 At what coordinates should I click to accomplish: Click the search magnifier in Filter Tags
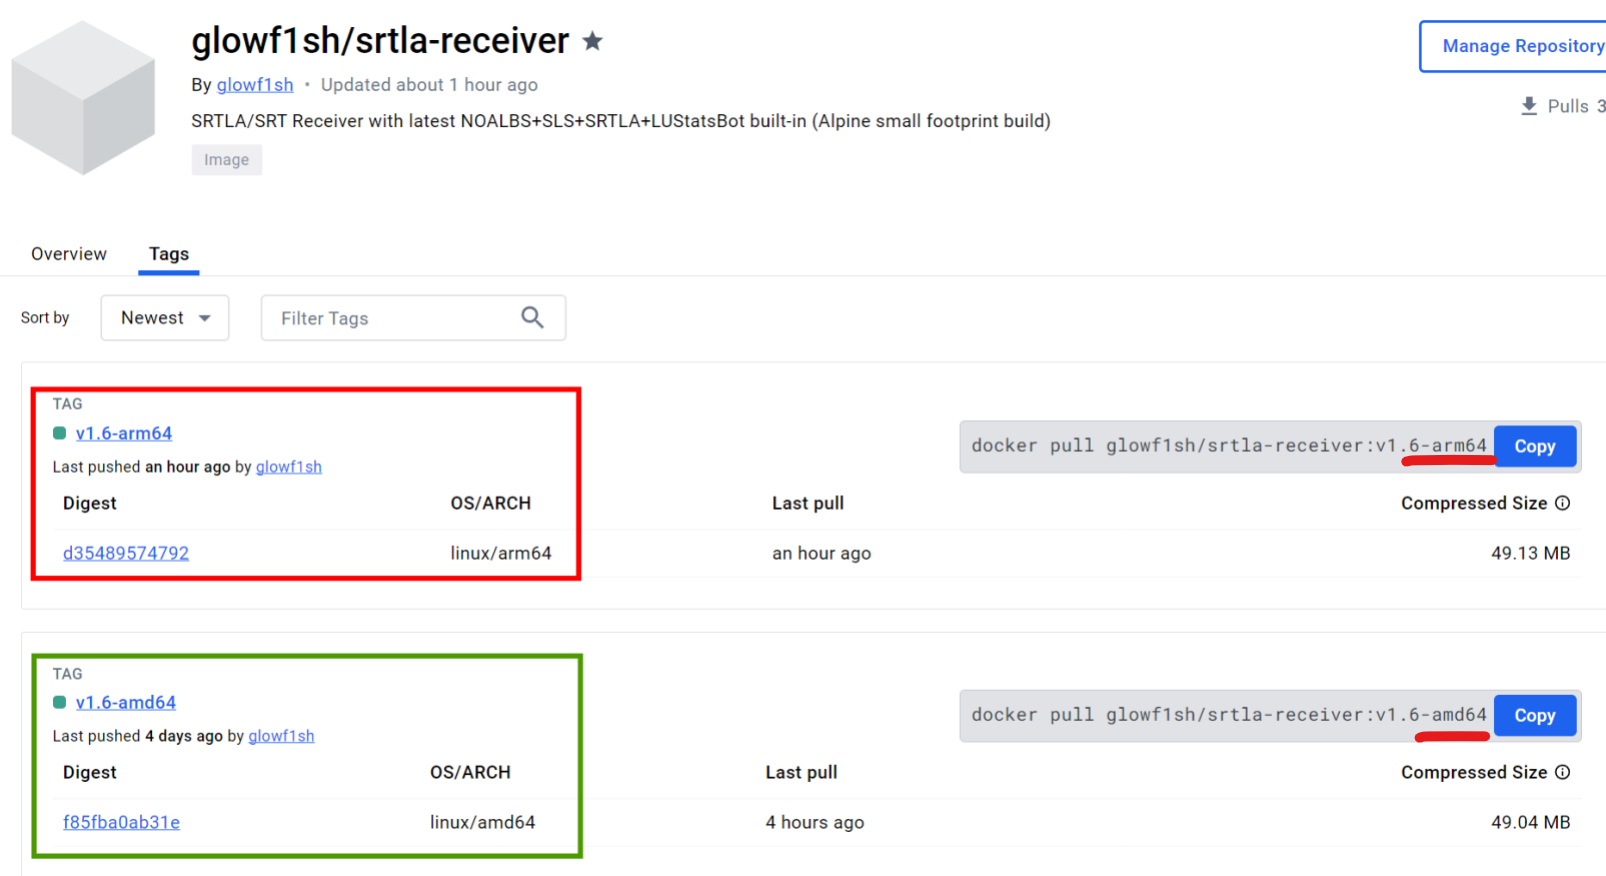[532, 318]
